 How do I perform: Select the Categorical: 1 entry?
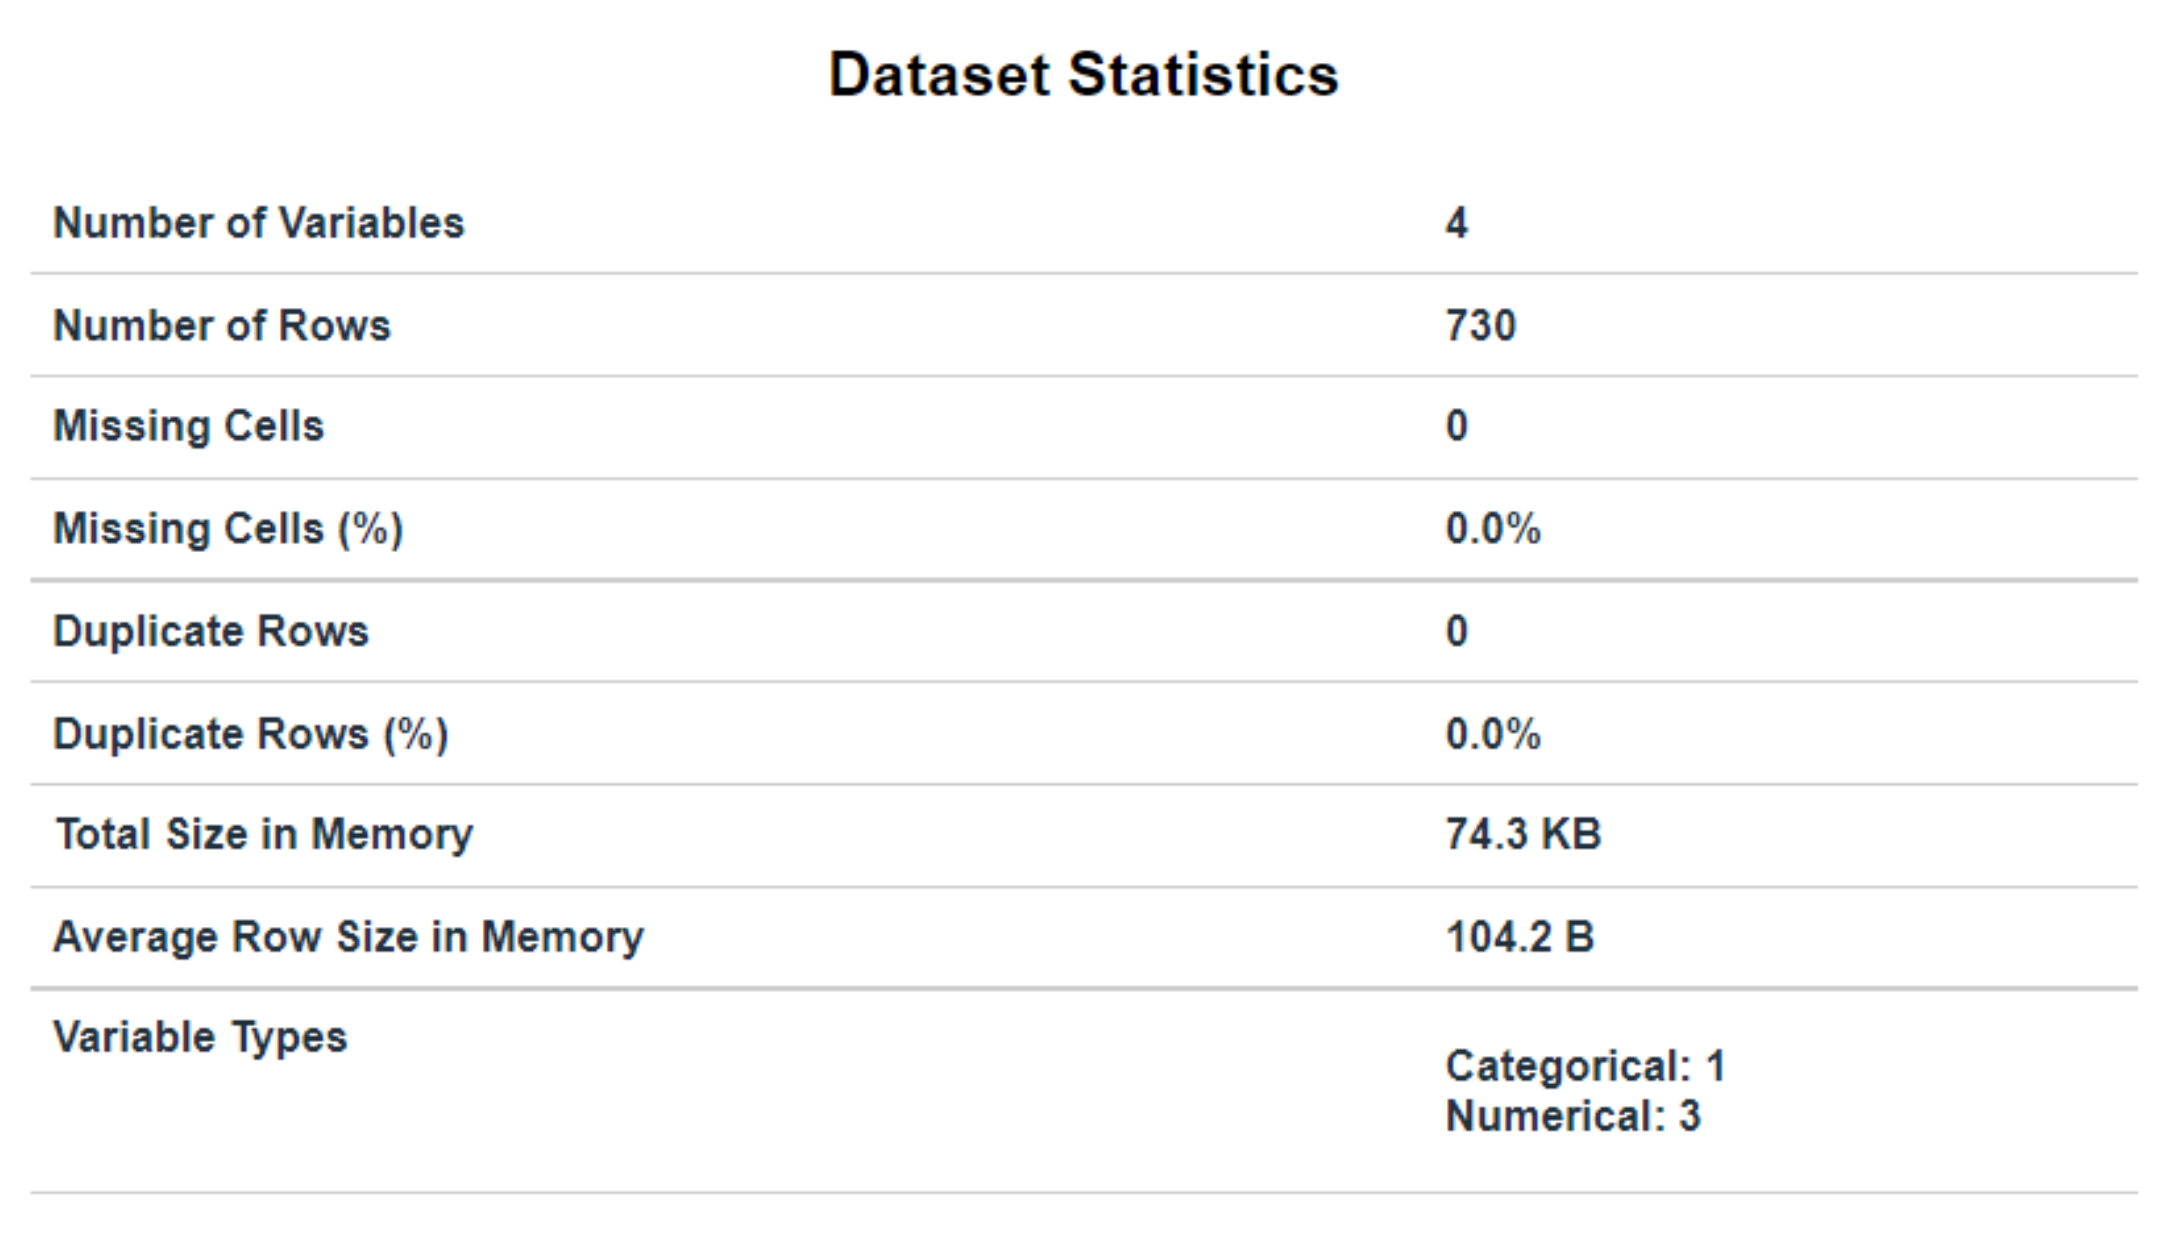point(1586,1066)
